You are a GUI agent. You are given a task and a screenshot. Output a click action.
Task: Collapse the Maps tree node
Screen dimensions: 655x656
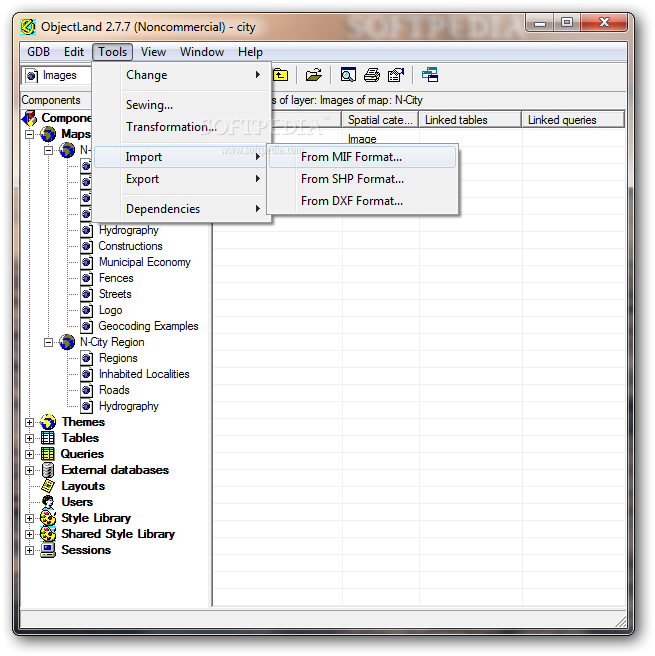(30, 134)
